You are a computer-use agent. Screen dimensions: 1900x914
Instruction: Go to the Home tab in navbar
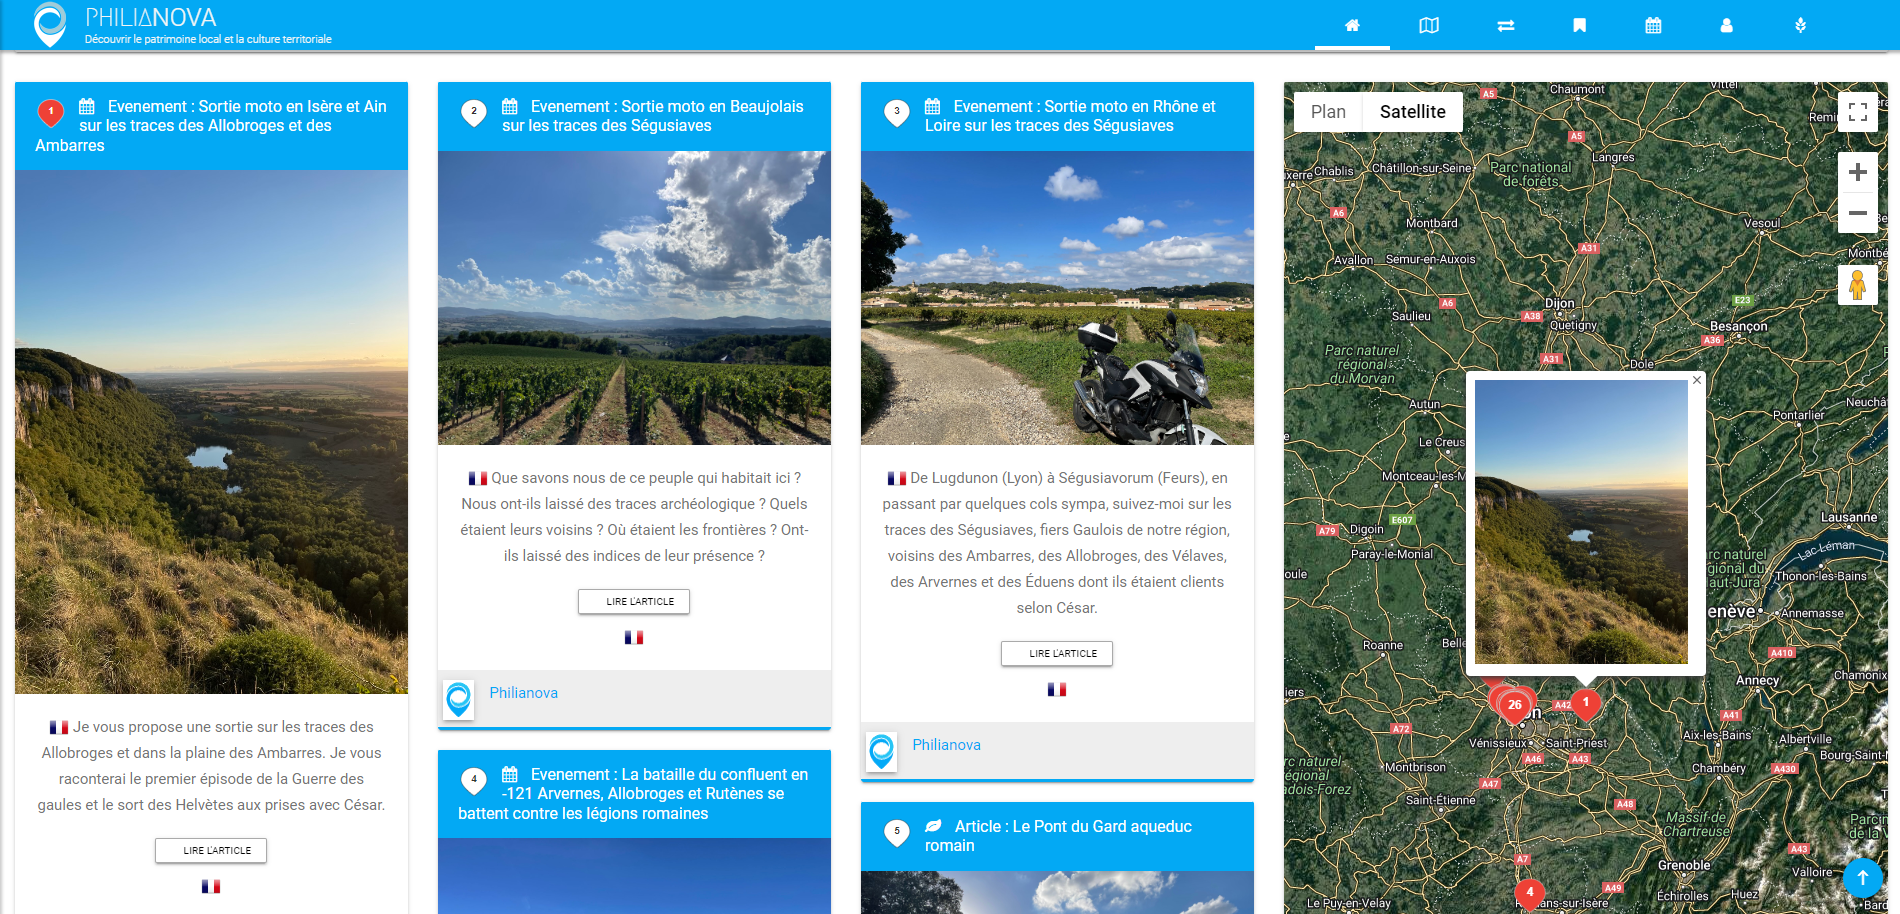[x=1352, y=26]
